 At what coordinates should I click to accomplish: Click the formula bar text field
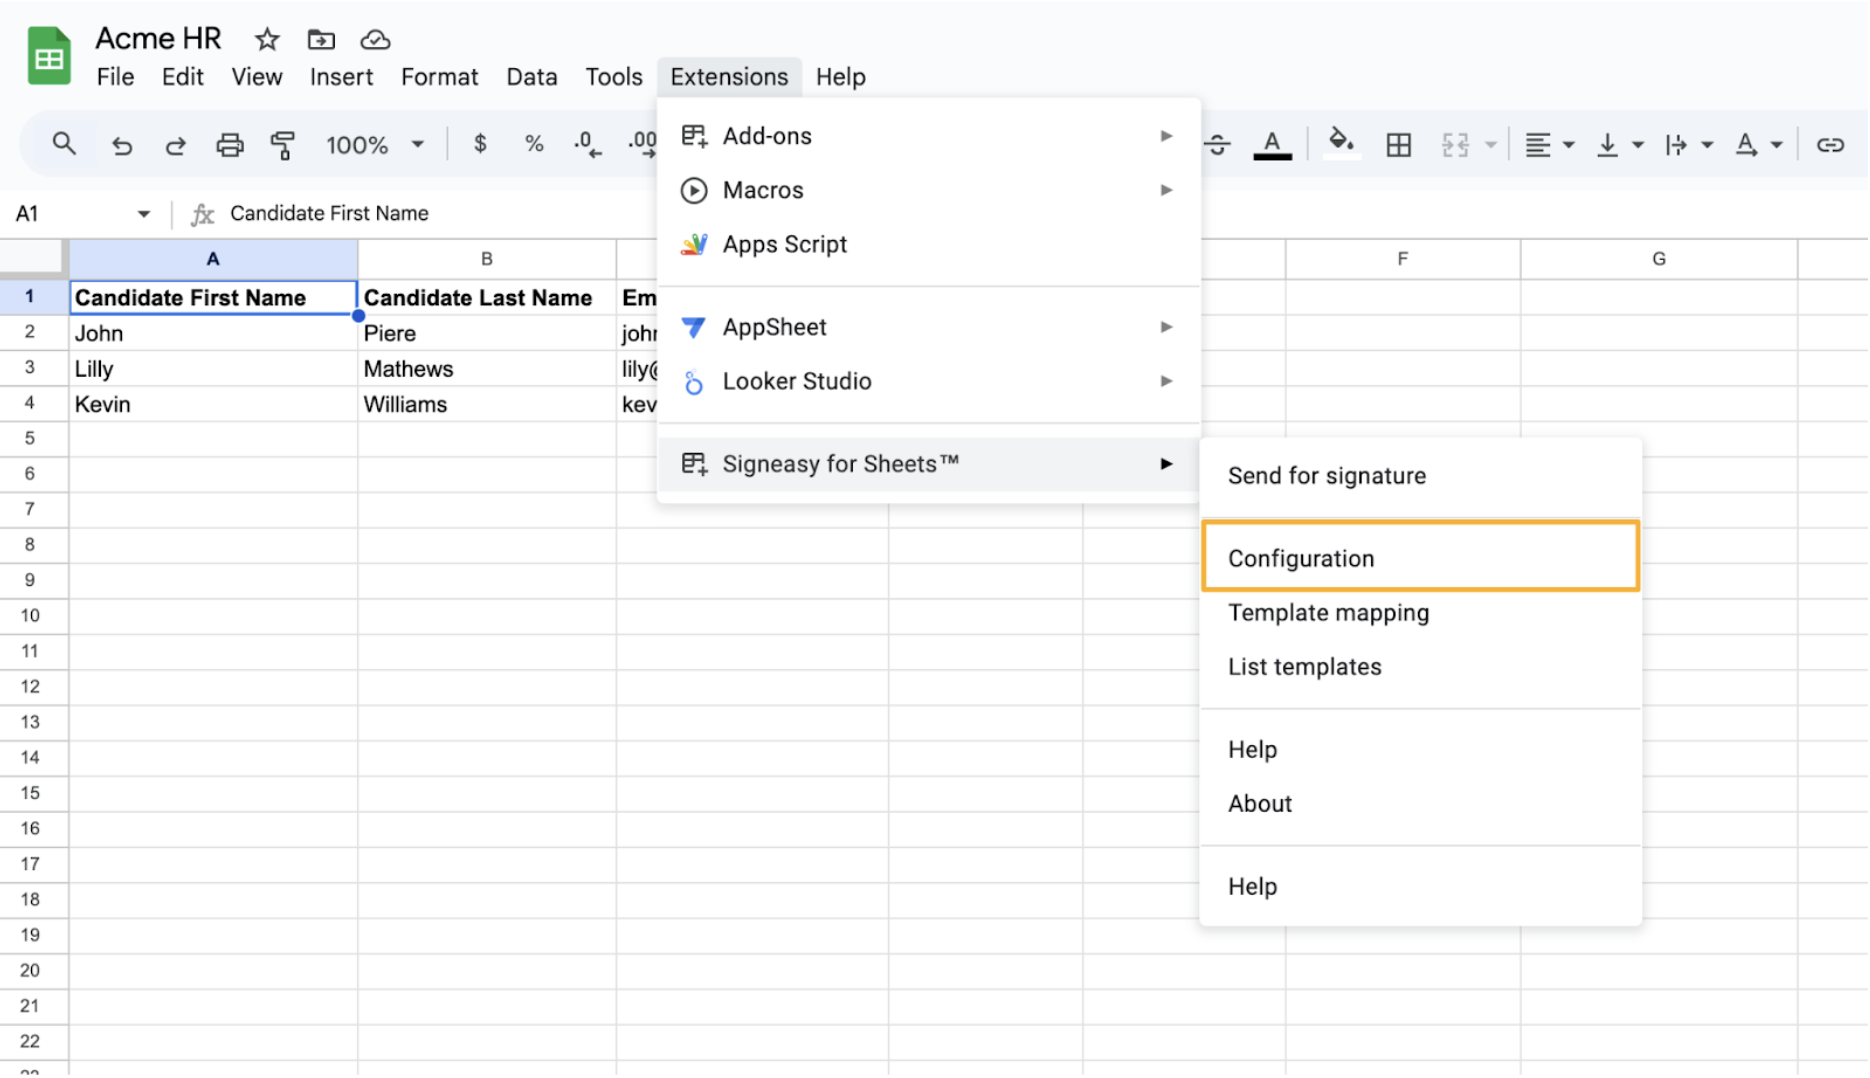pos(440,214)
